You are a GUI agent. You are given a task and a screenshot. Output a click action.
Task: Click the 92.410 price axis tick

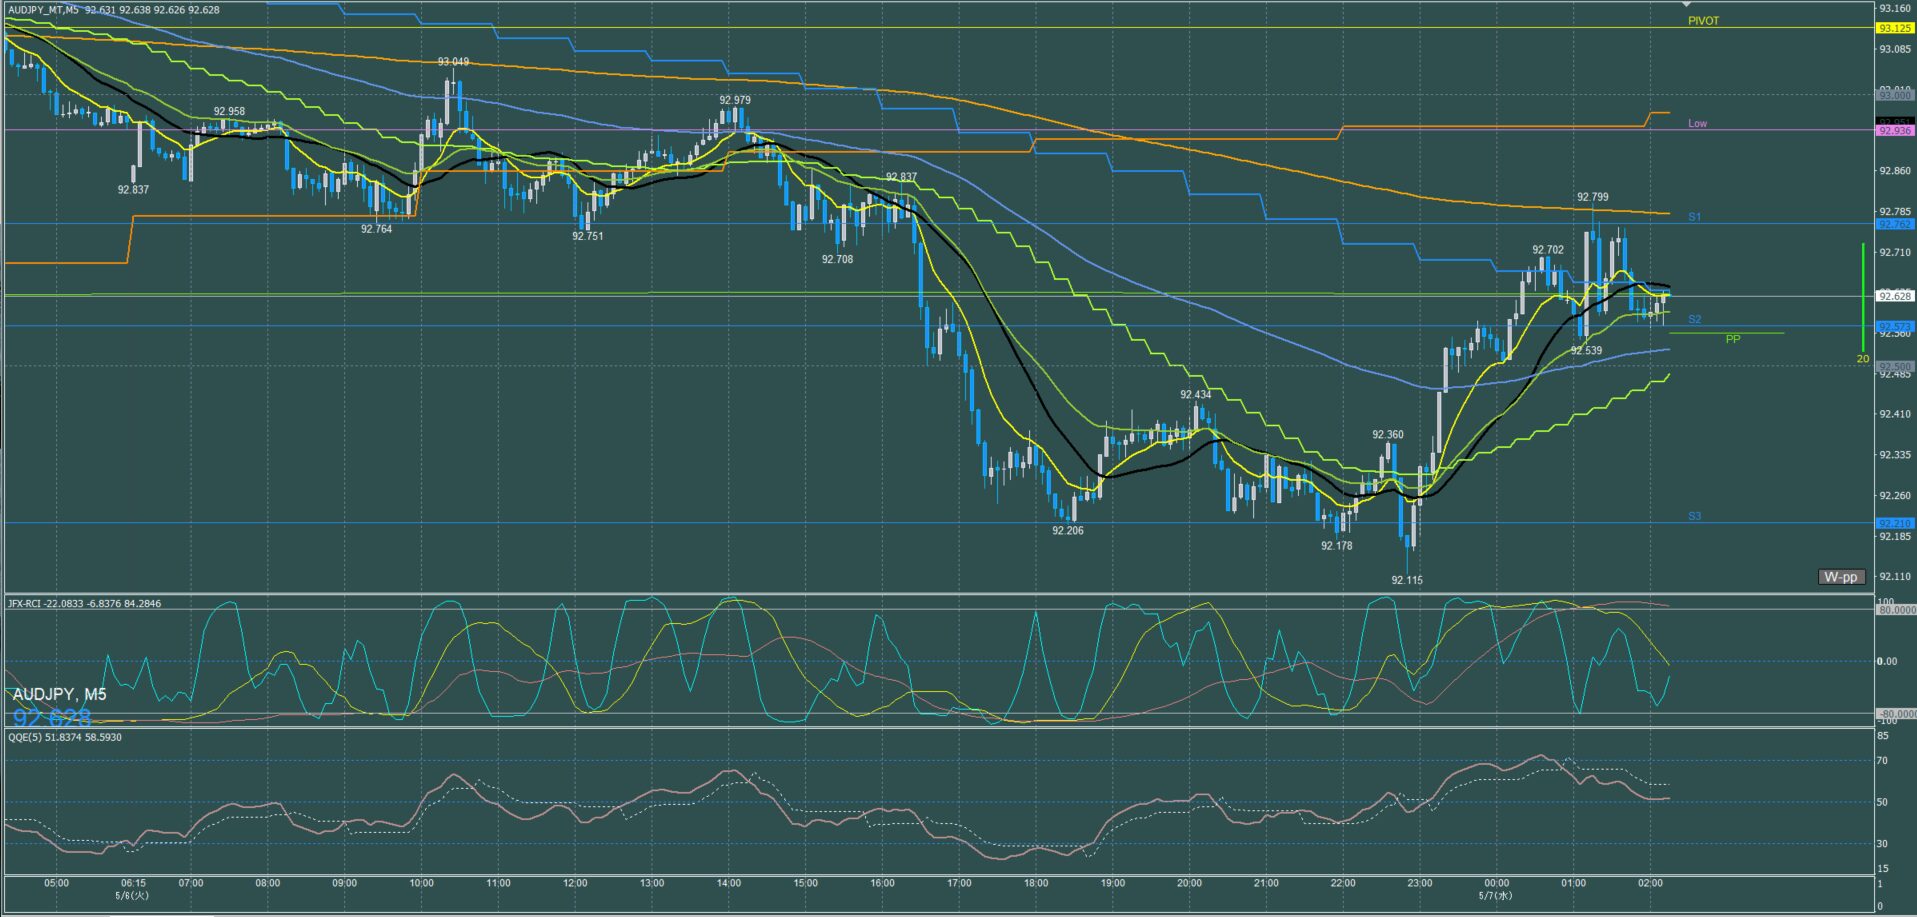1895,414
